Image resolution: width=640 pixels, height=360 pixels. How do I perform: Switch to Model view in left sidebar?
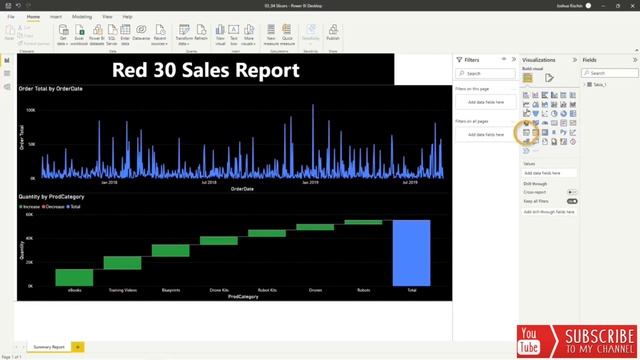click(7, 87)
